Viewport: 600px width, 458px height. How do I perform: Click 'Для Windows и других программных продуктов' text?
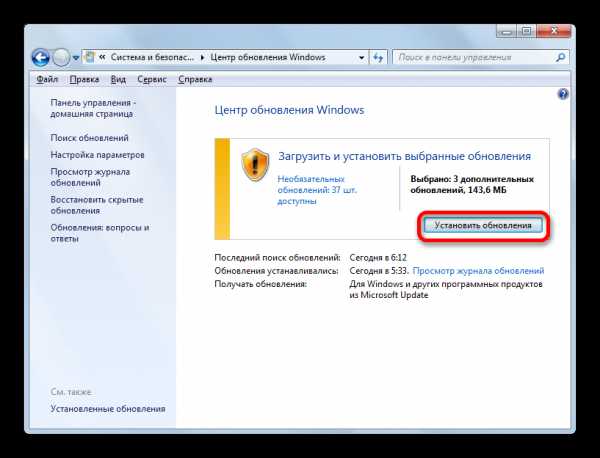(x=446, y=284)
